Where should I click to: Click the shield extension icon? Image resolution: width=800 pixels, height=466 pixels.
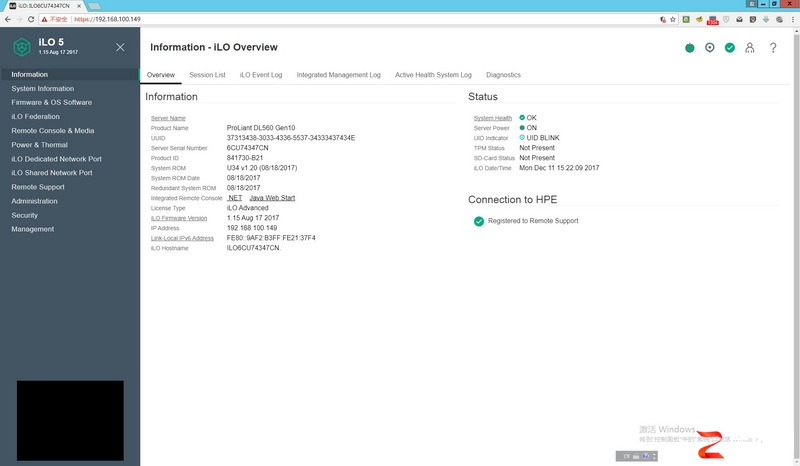(x=726, y=19)
